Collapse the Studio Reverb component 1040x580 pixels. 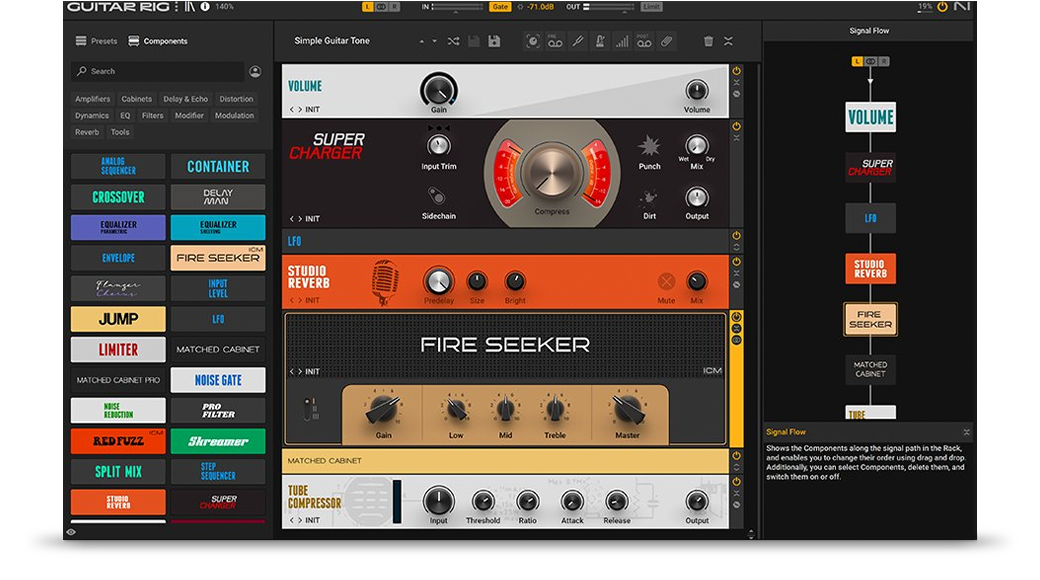(x=736, y=273)
